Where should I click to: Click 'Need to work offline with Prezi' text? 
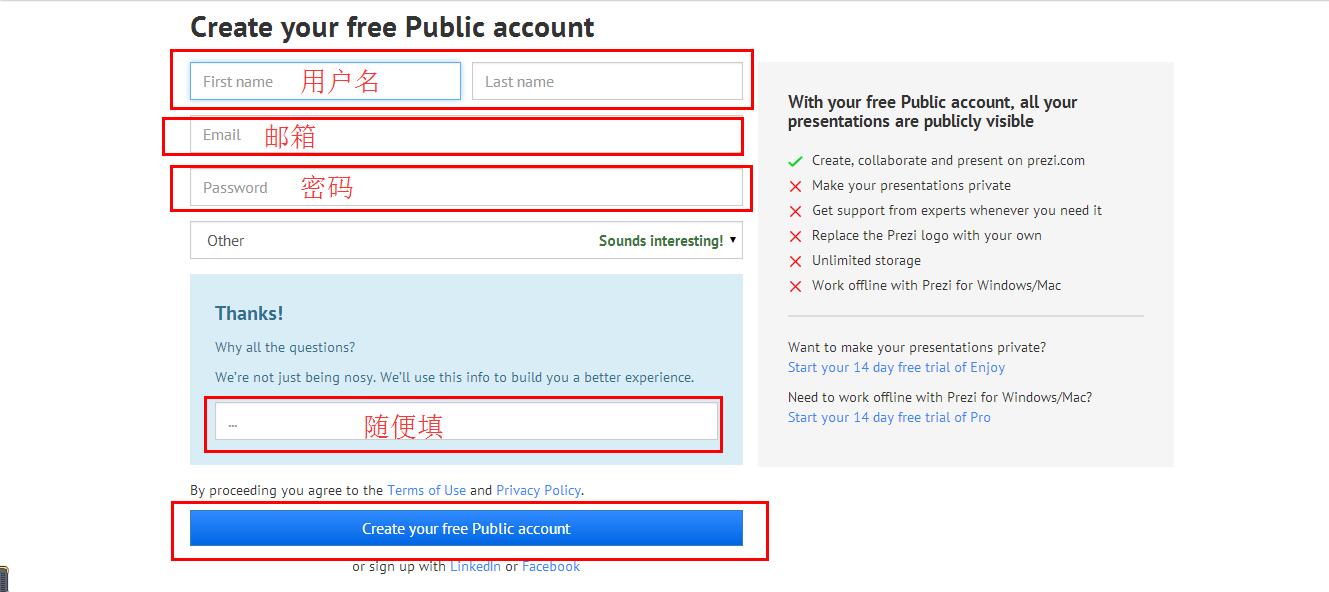point(940,397)
